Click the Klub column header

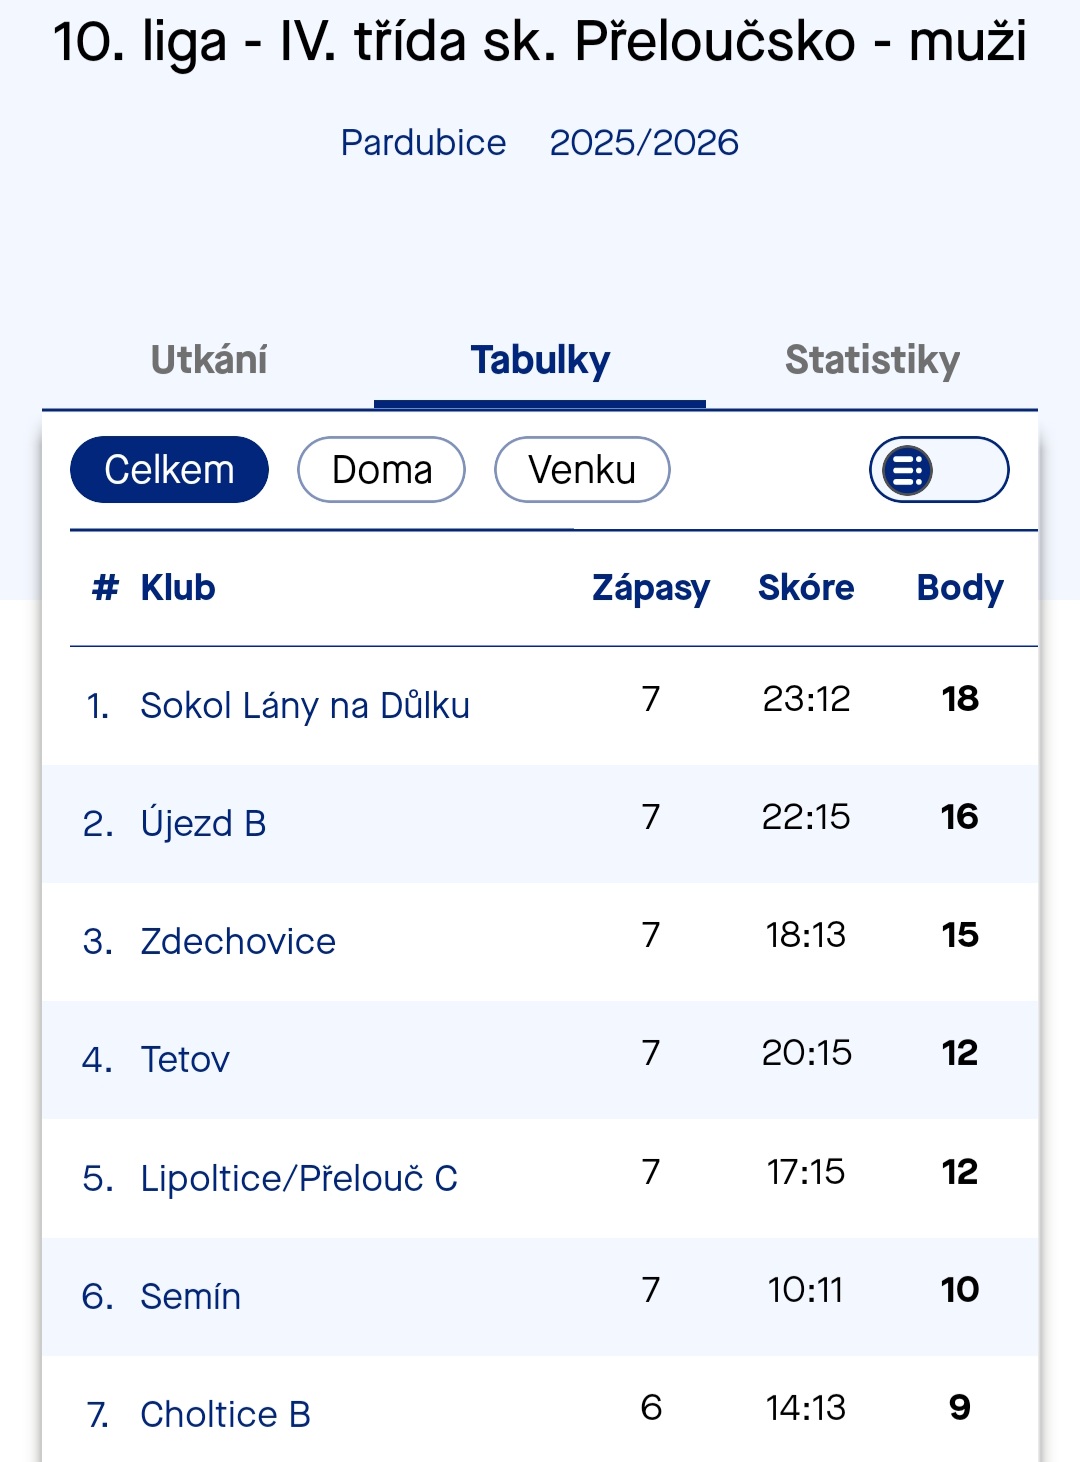click(x=178, y=588)
